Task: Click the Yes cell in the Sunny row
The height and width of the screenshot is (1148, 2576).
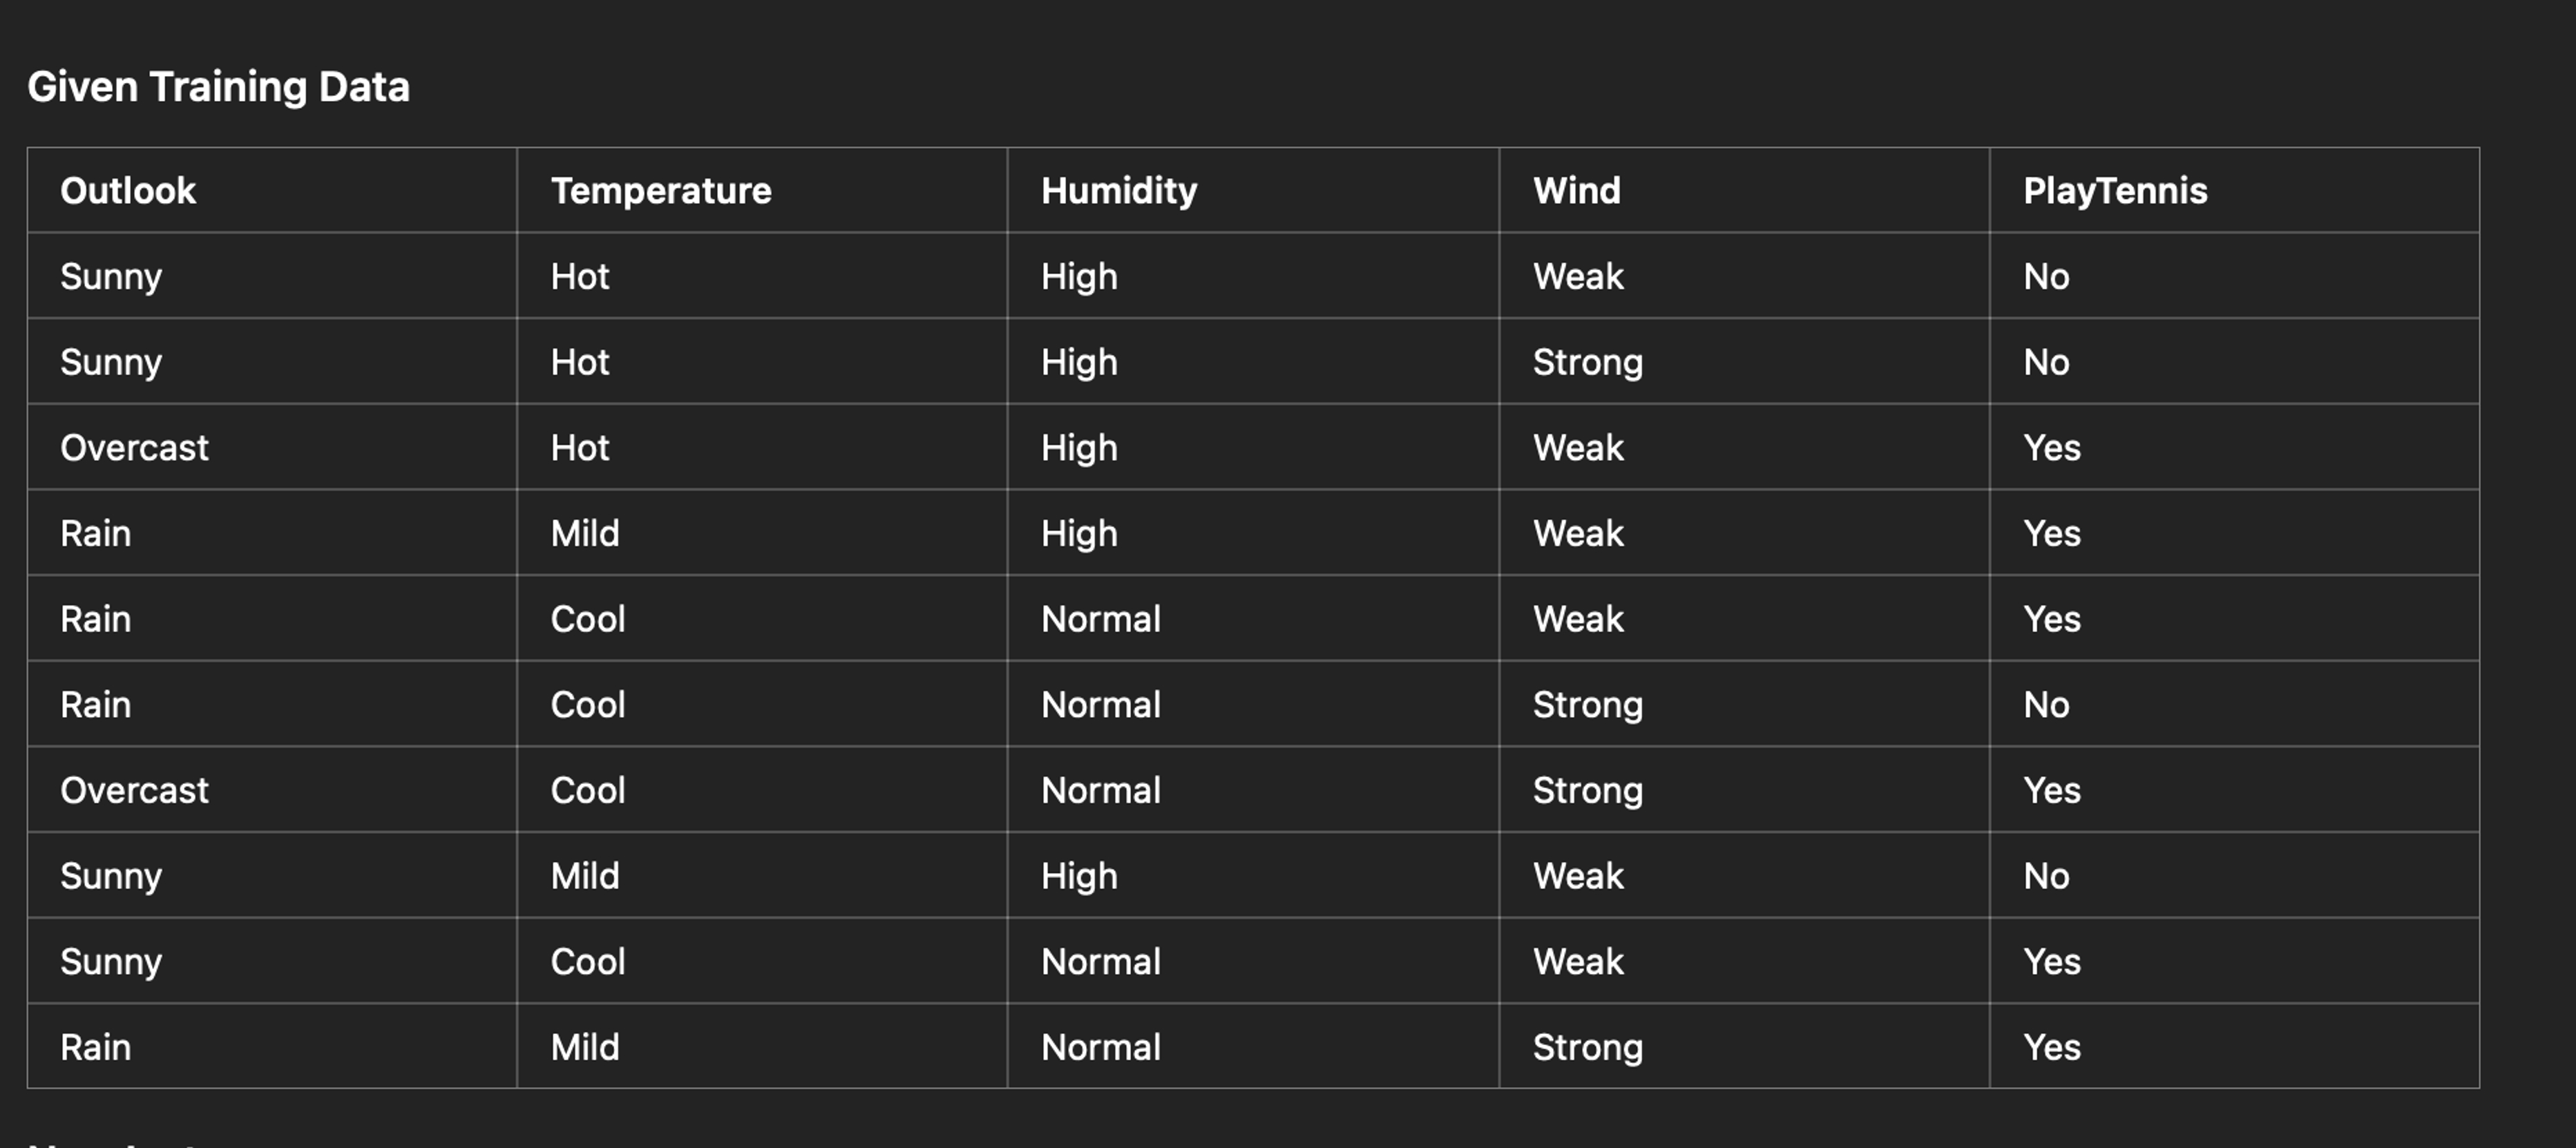Action: coord(2052,962)
